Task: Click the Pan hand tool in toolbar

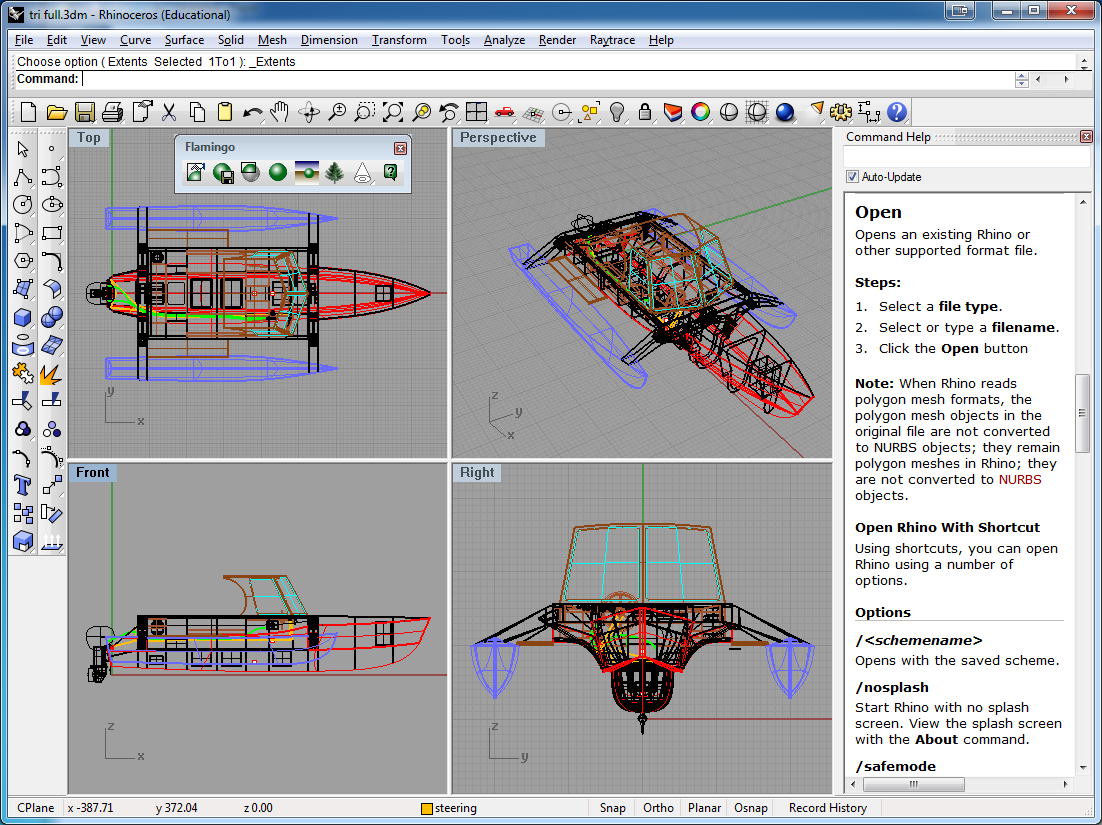Action: point(281,112)
